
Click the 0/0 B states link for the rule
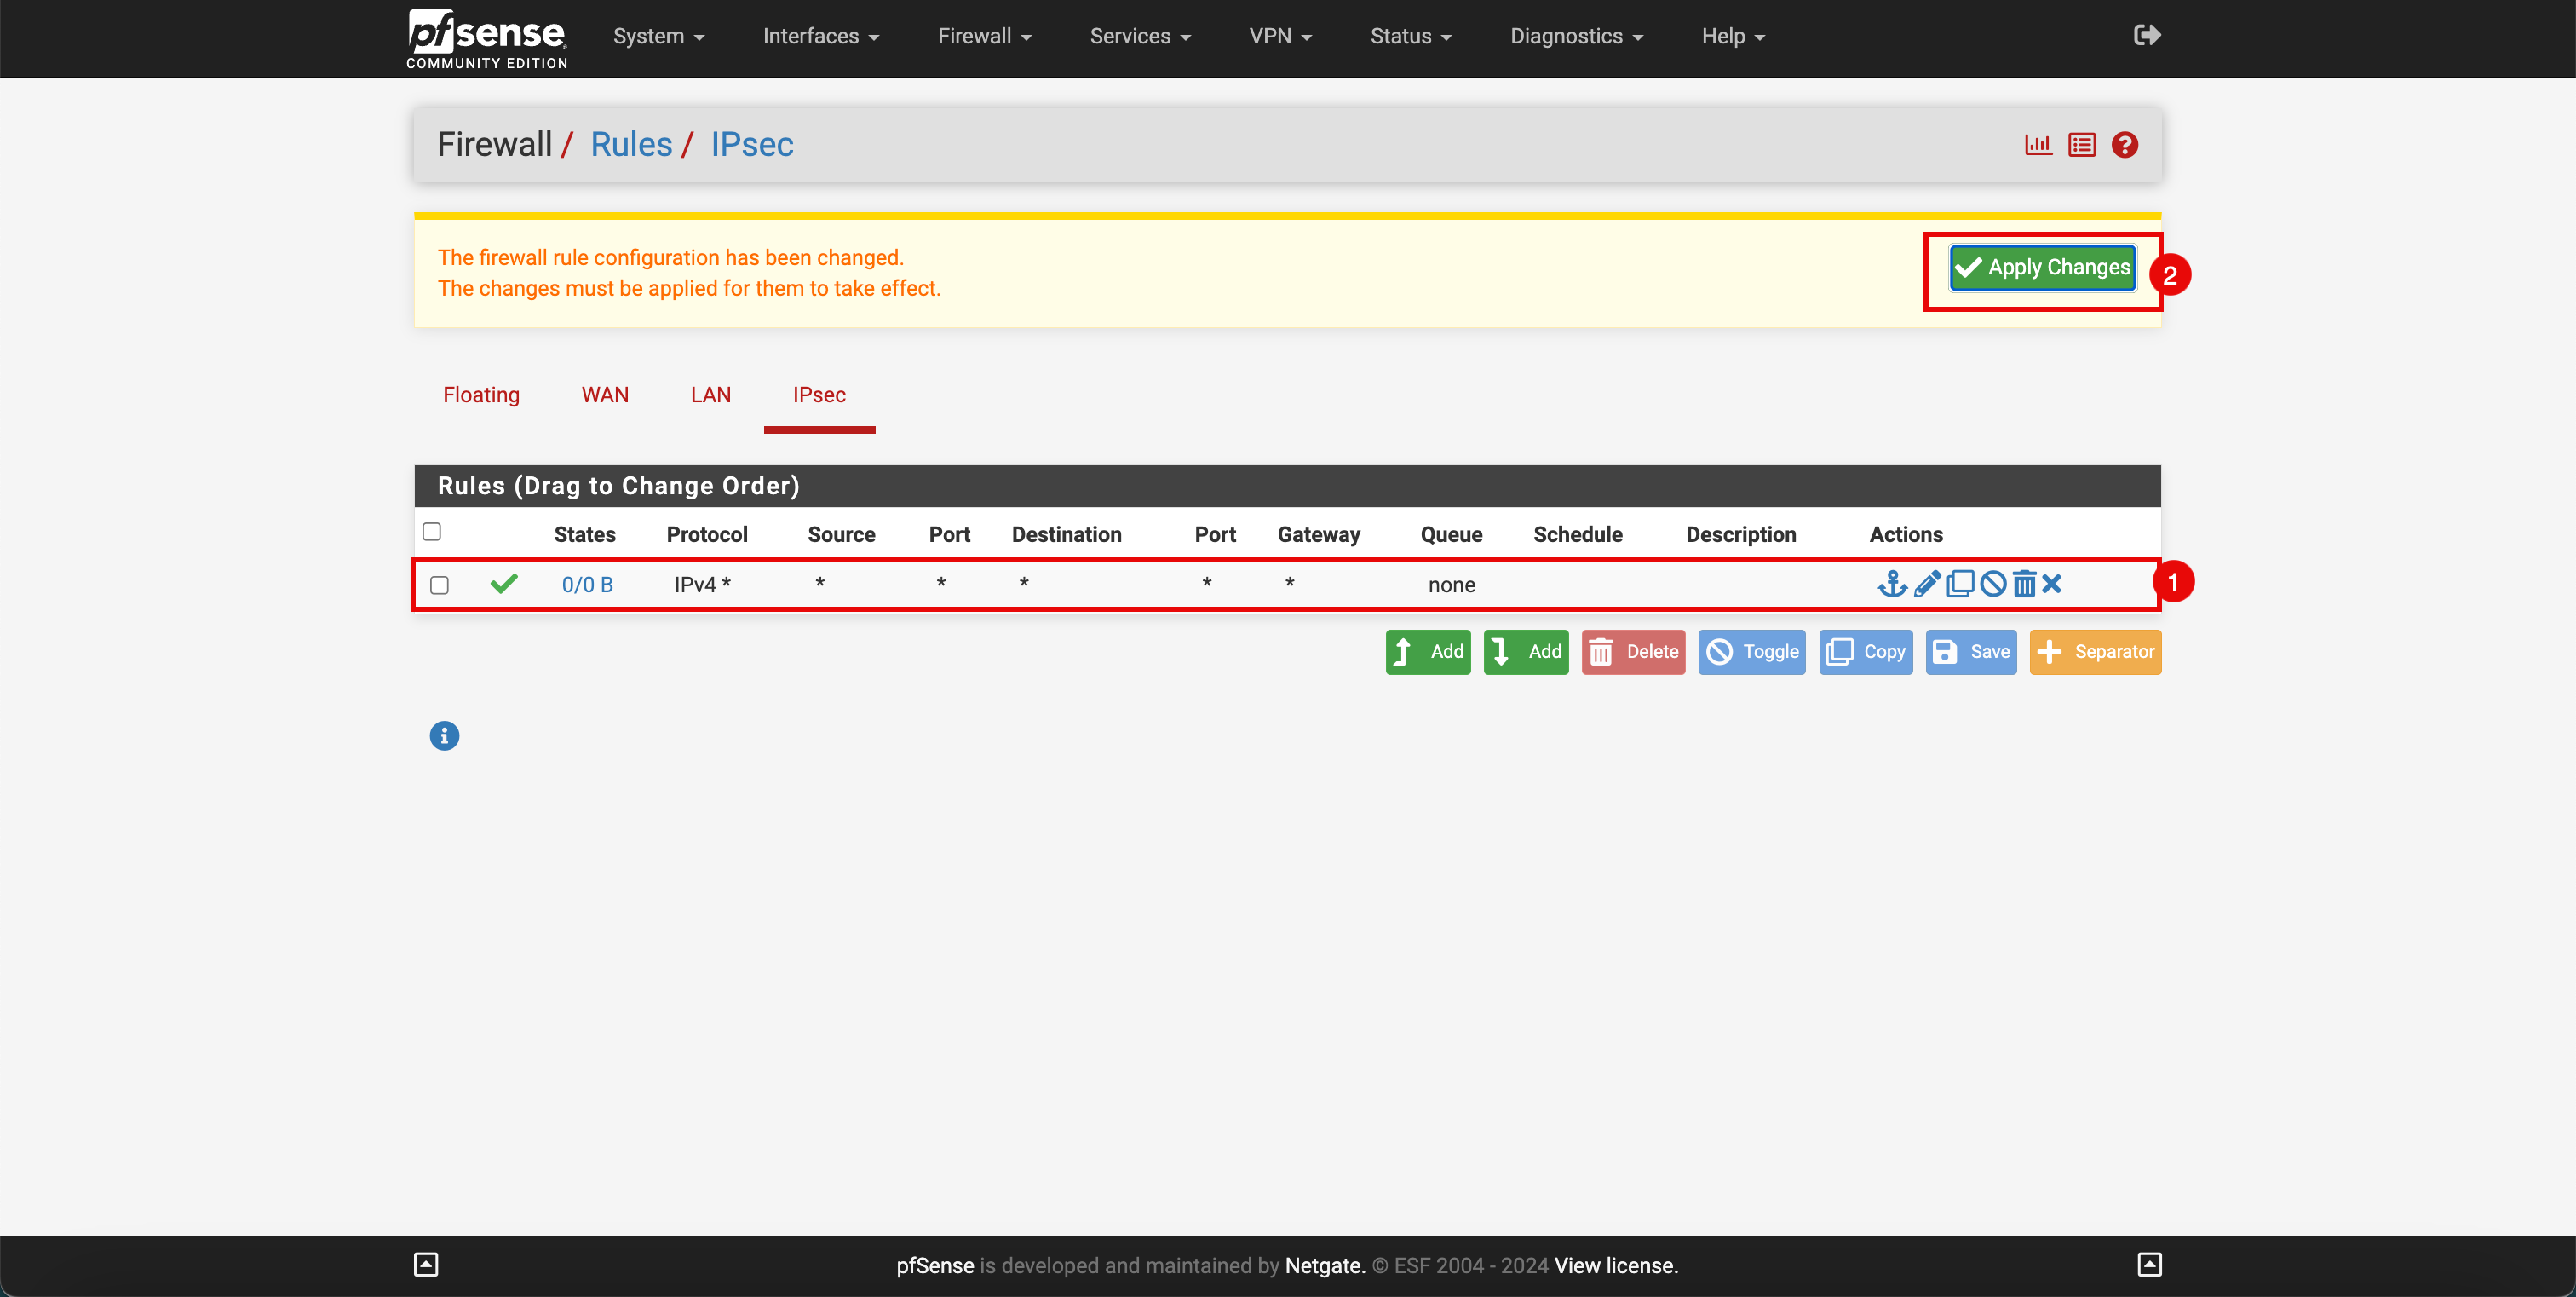(589, 584)
